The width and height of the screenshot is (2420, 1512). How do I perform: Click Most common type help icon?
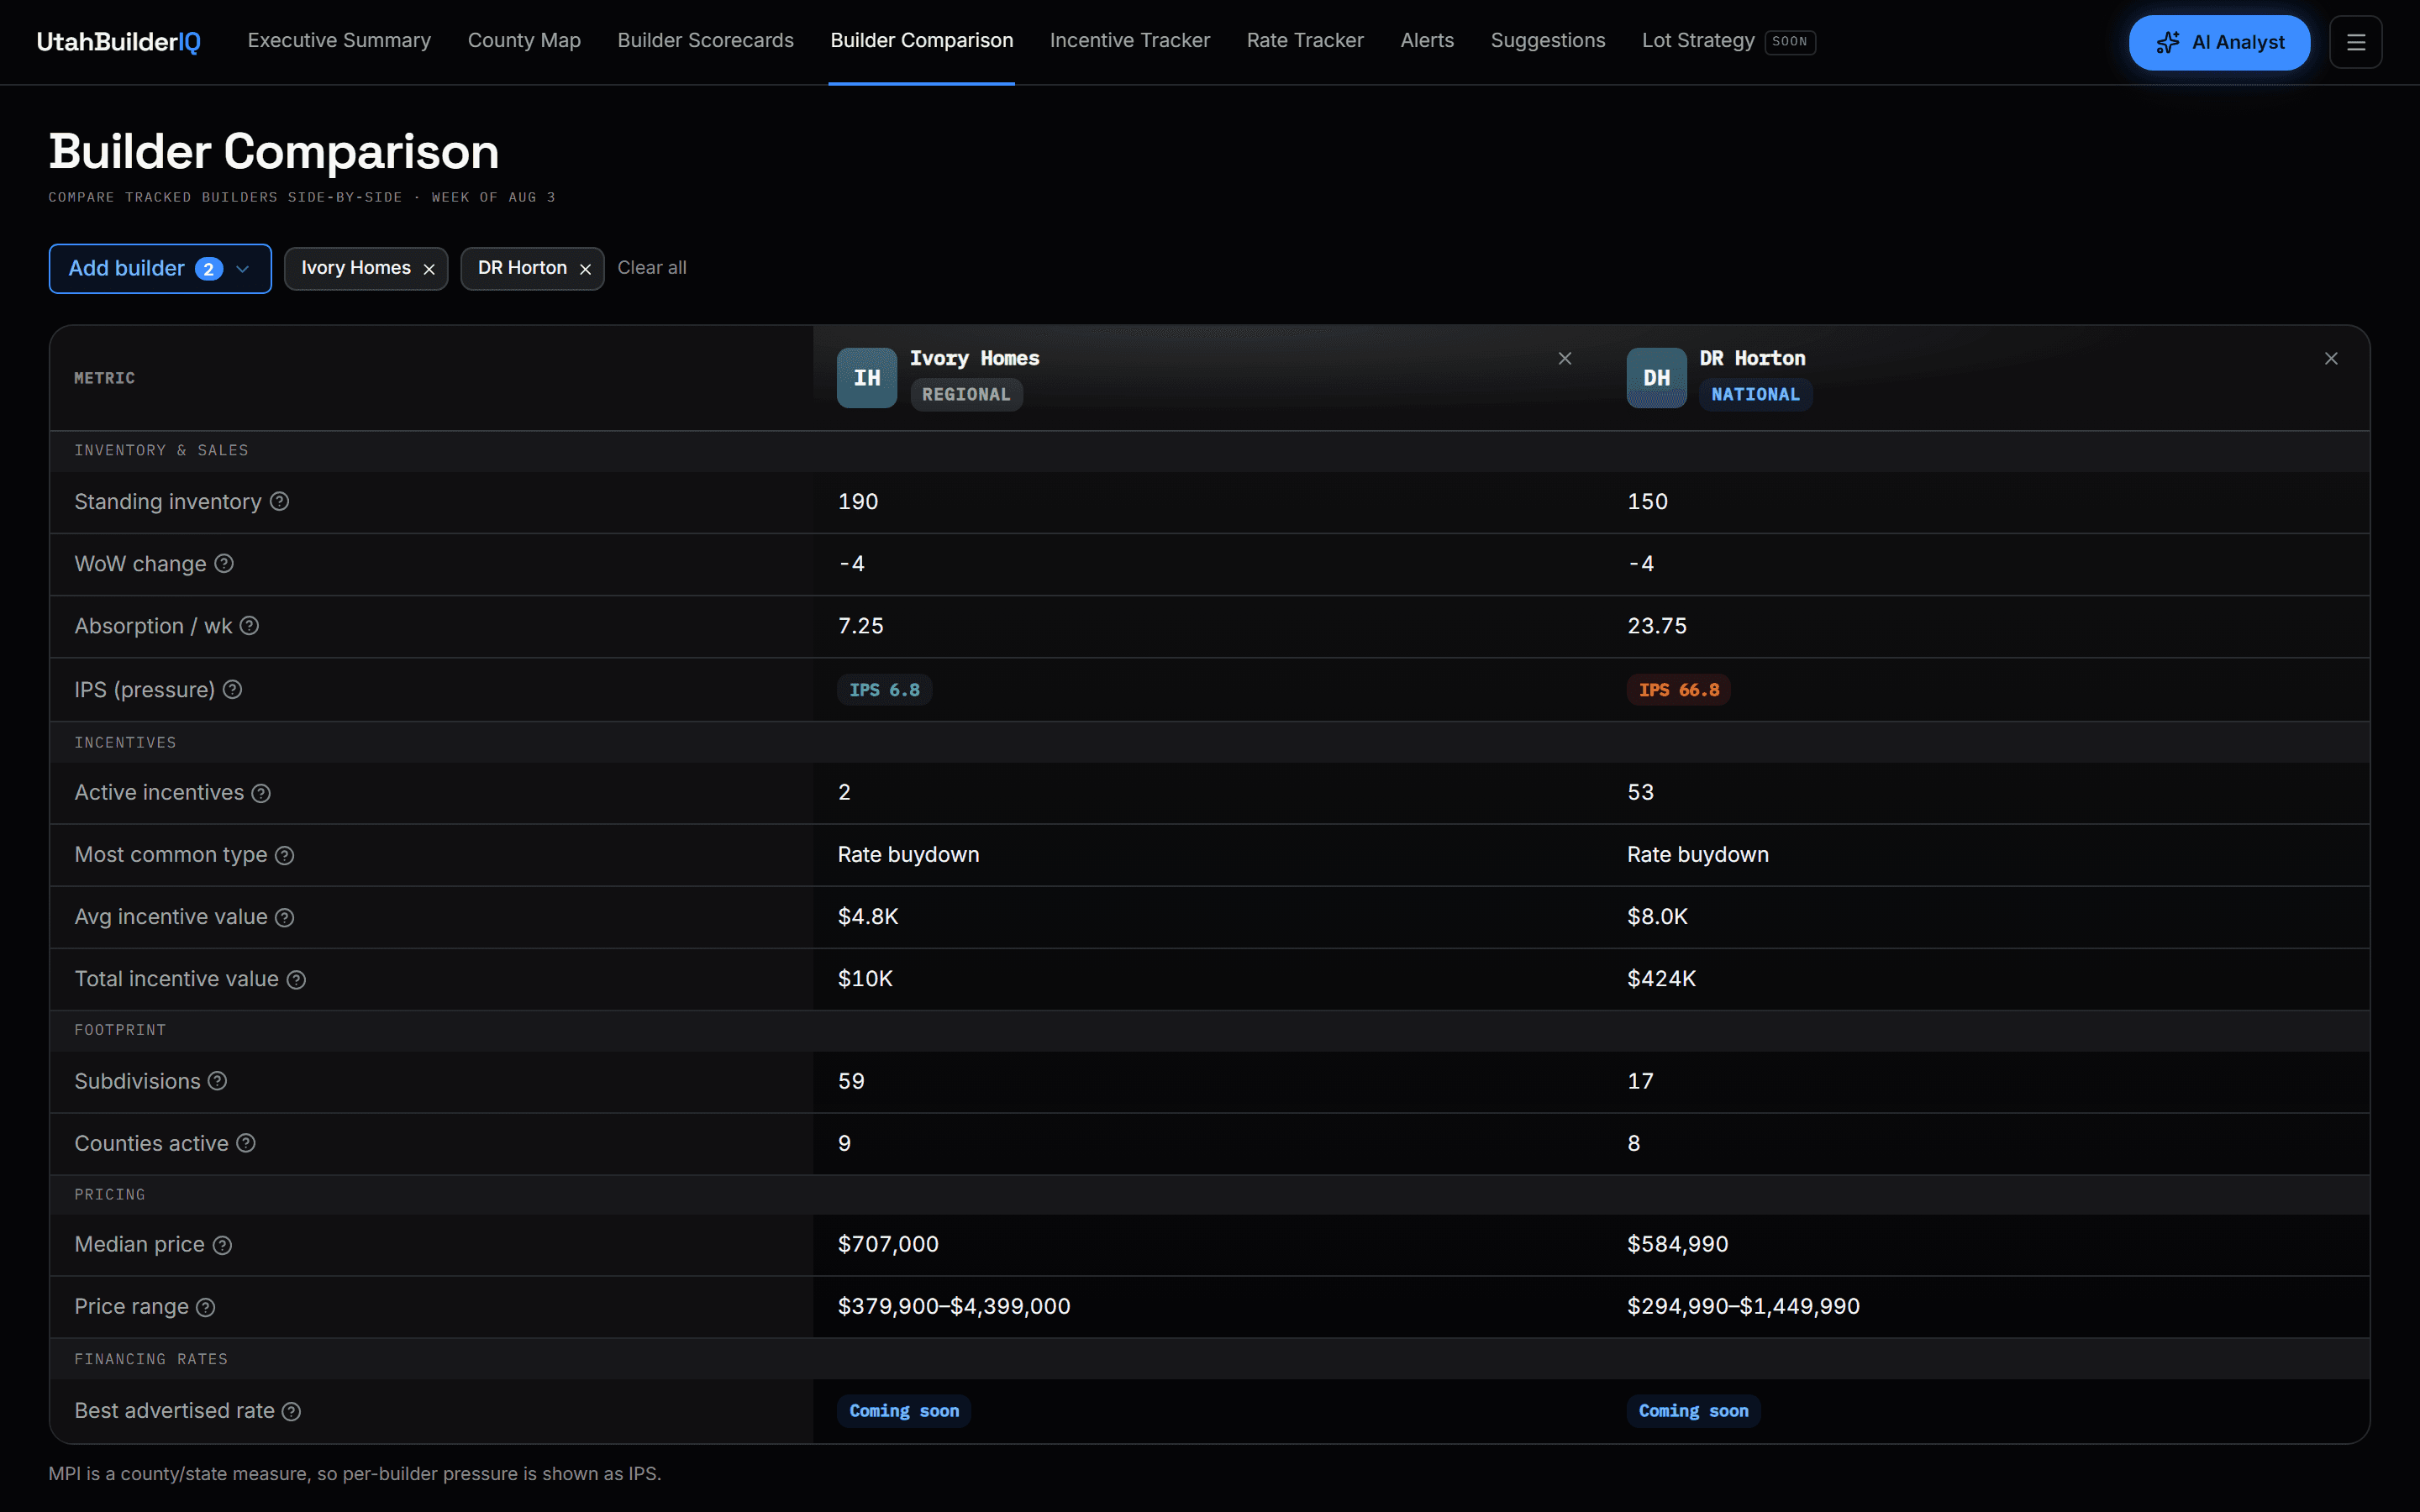pos(285,855)
